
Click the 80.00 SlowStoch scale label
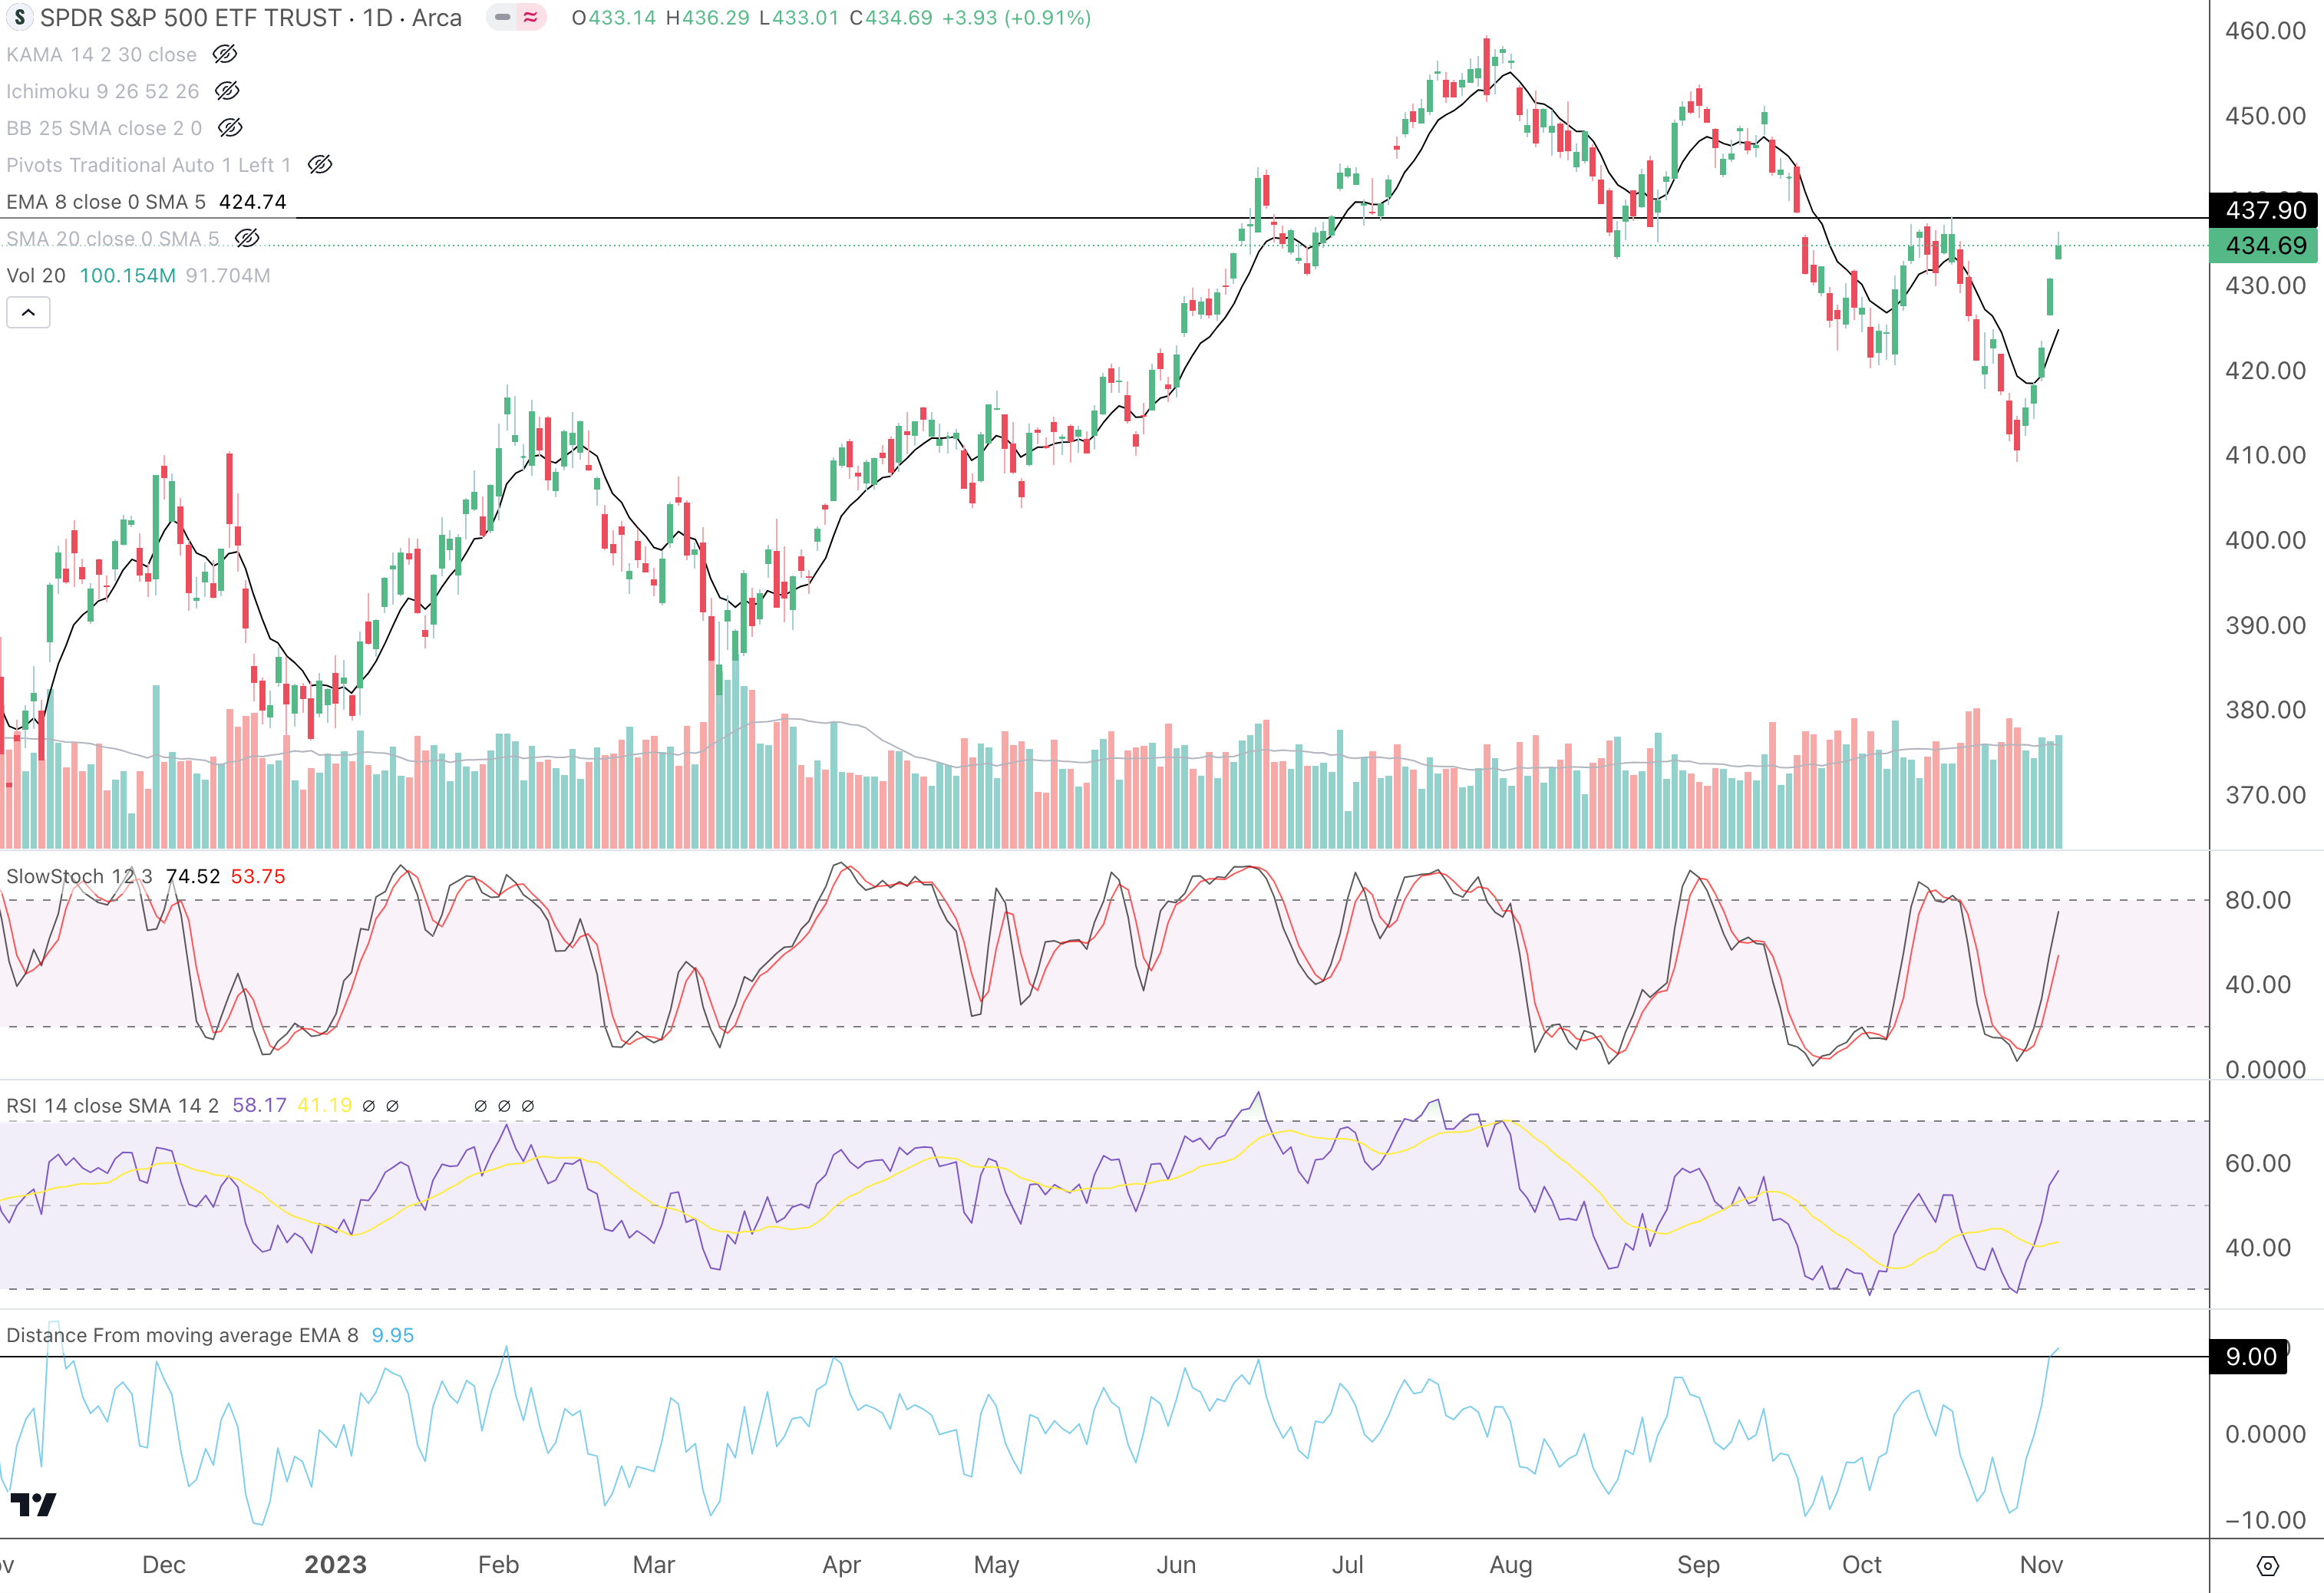coord(2258,900)
